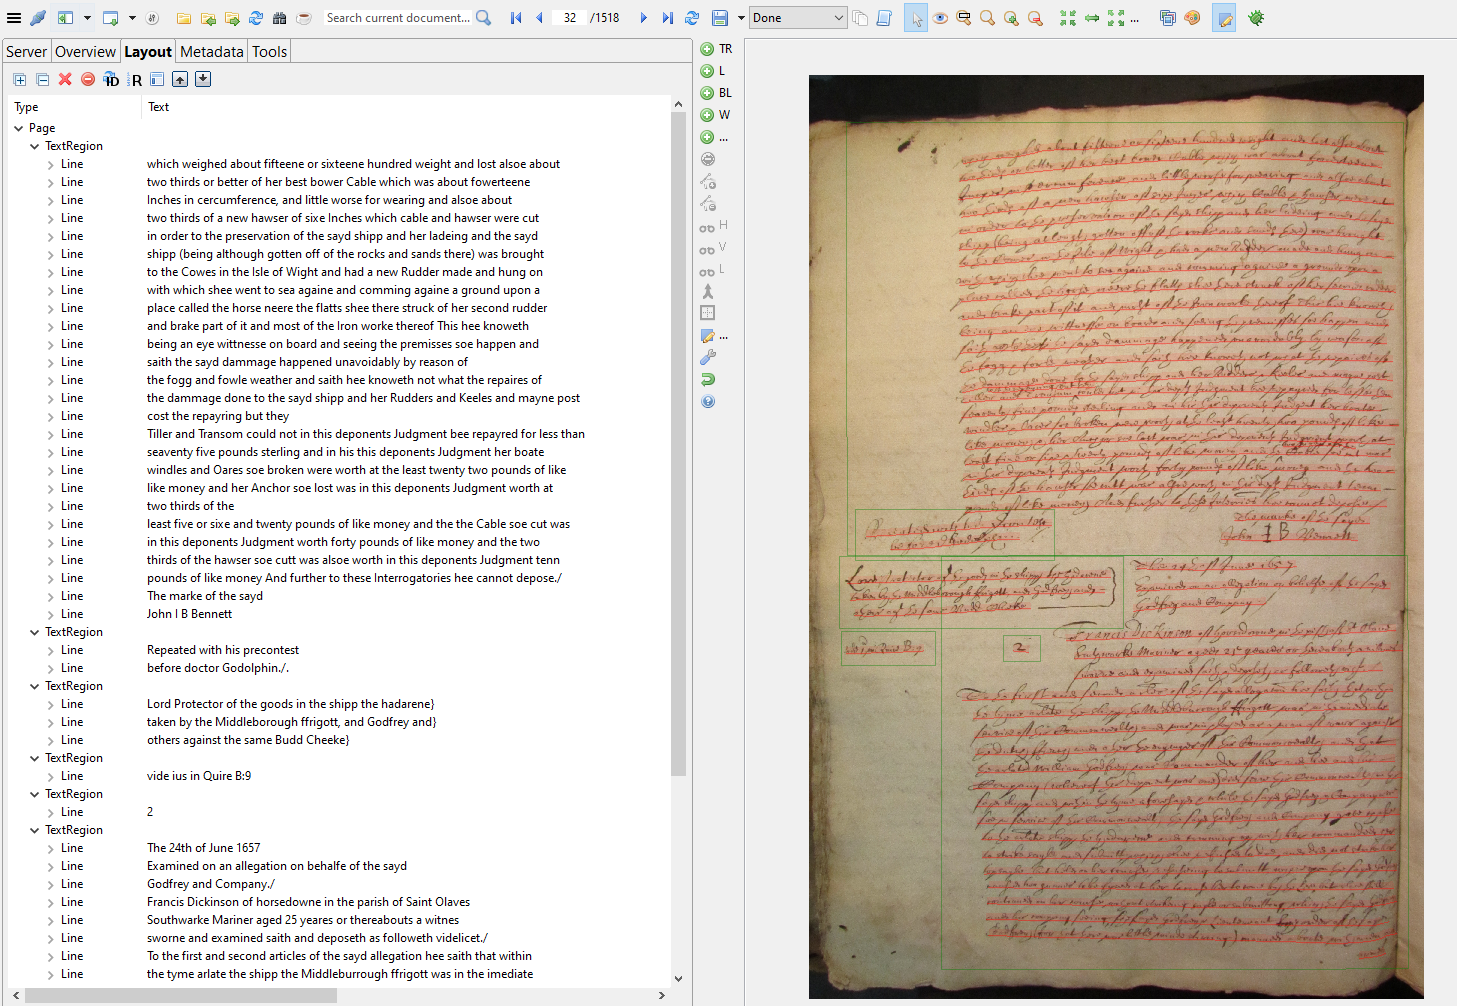Toggle the selection arrow mode button

click(x=915, y=18)
